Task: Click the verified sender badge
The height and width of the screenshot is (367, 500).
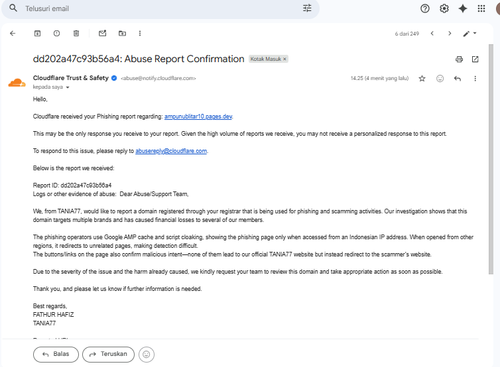Action: point(114,78)
